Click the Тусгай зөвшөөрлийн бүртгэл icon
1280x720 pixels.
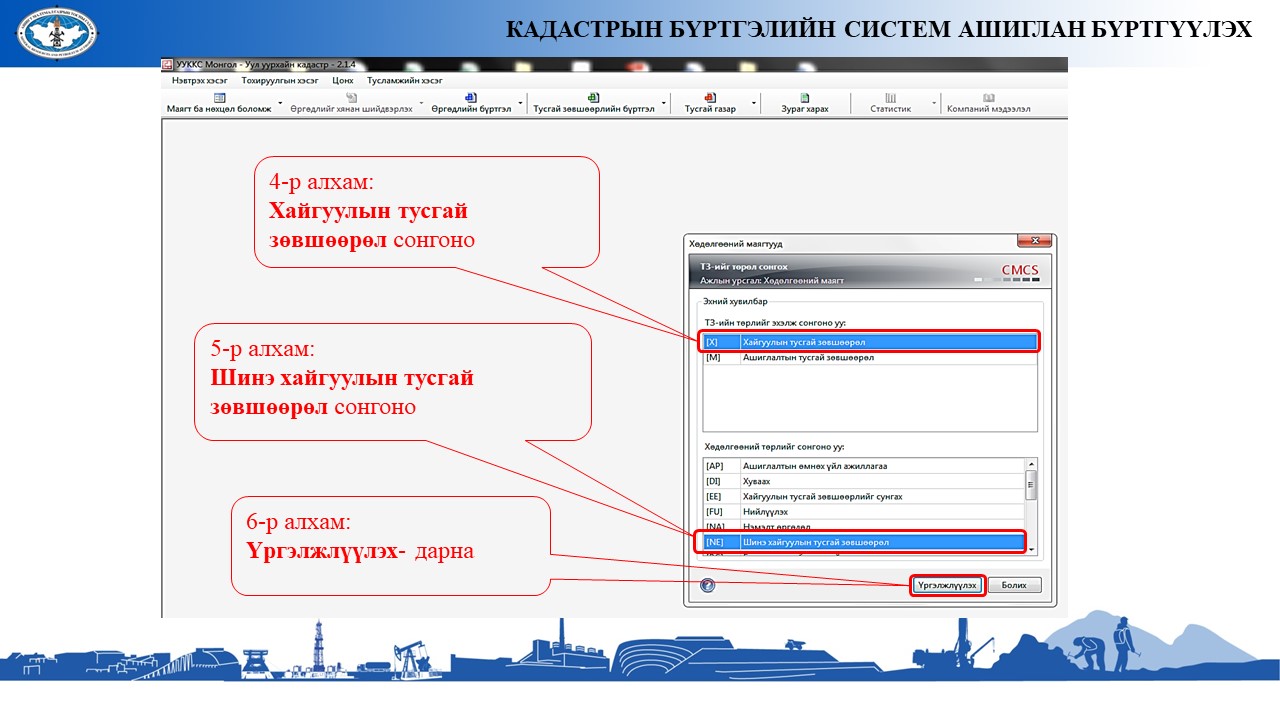[593, 98]
